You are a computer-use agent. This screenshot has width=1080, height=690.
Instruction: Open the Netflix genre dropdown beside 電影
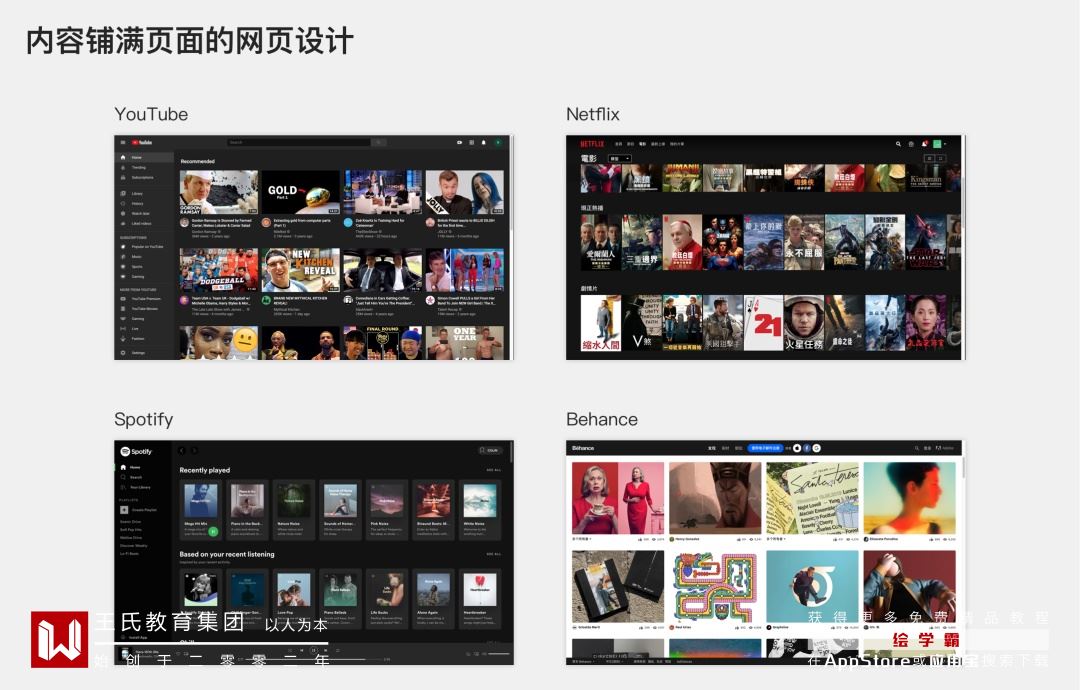click(x=619, y=158)
